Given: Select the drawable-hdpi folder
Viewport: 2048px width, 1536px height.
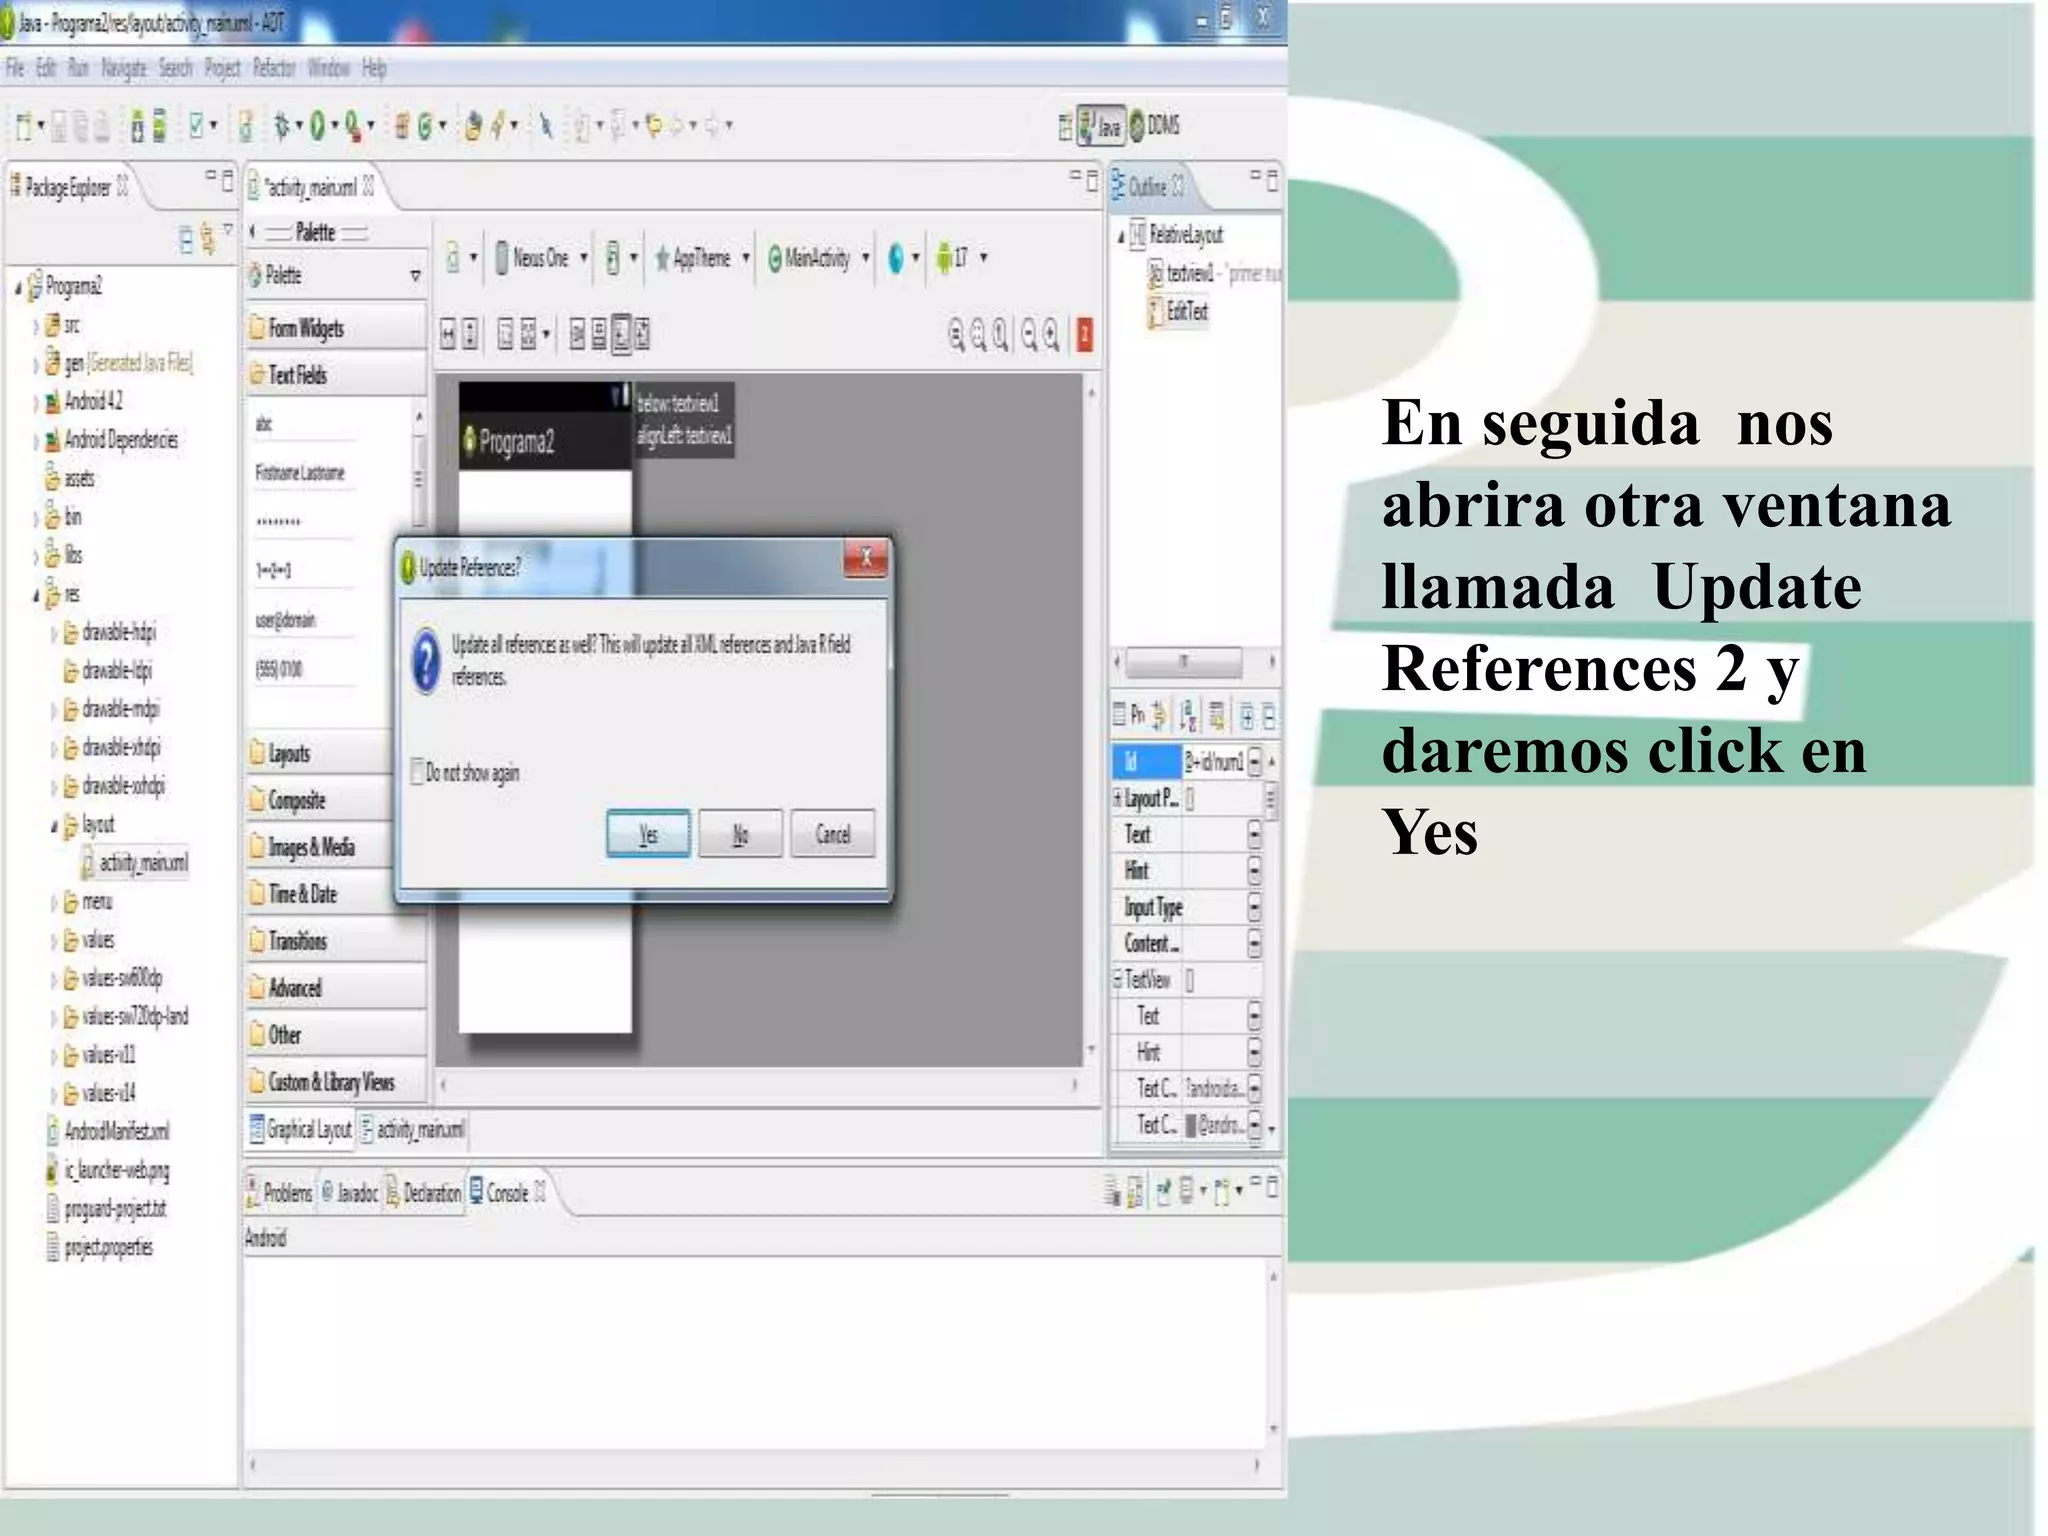Looking at the screenshot, I should point(110,632).
